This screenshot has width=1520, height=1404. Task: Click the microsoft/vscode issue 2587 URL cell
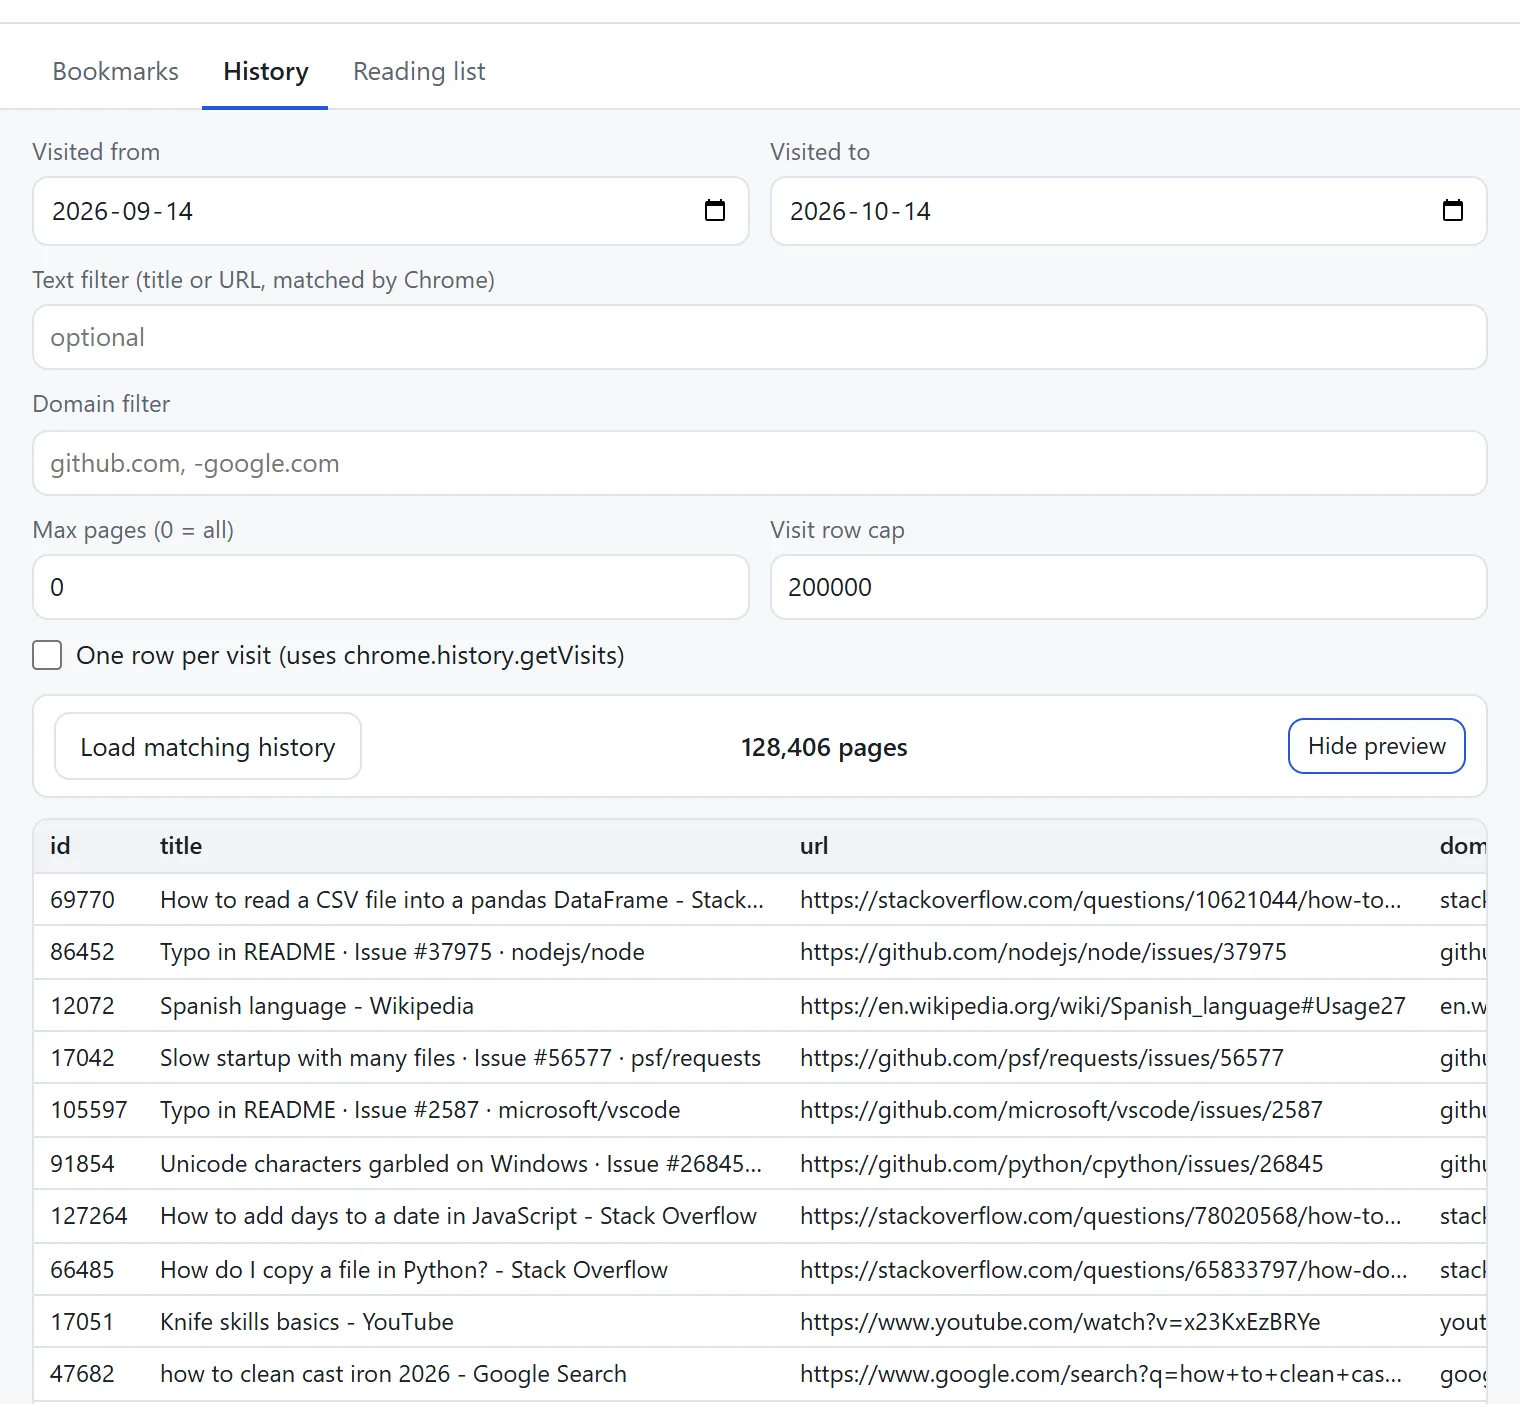[x=1061, y=1109]
